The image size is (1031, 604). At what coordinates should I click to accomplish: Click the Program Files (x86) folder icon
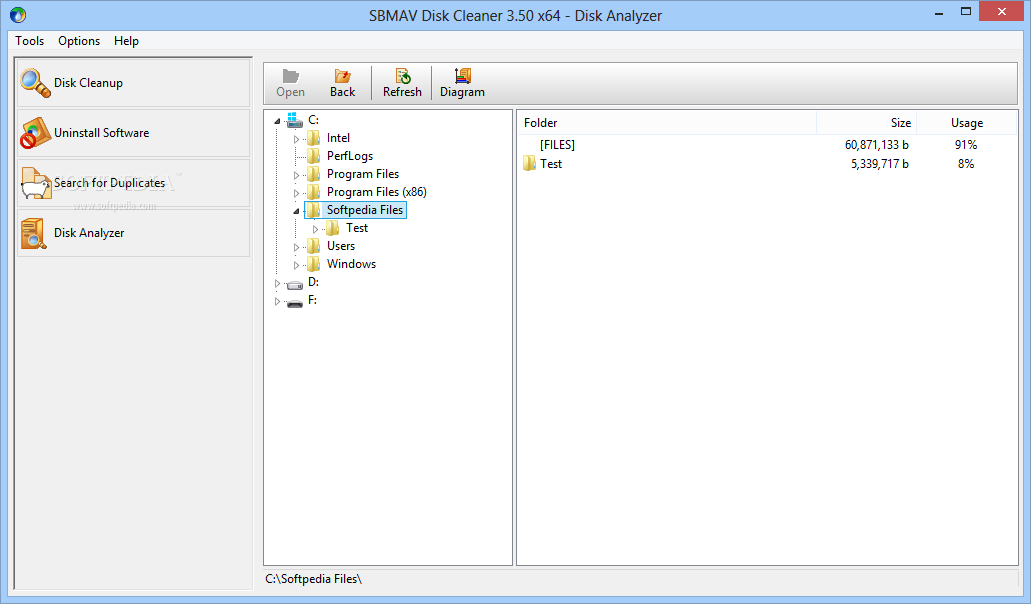coord(314,192)
